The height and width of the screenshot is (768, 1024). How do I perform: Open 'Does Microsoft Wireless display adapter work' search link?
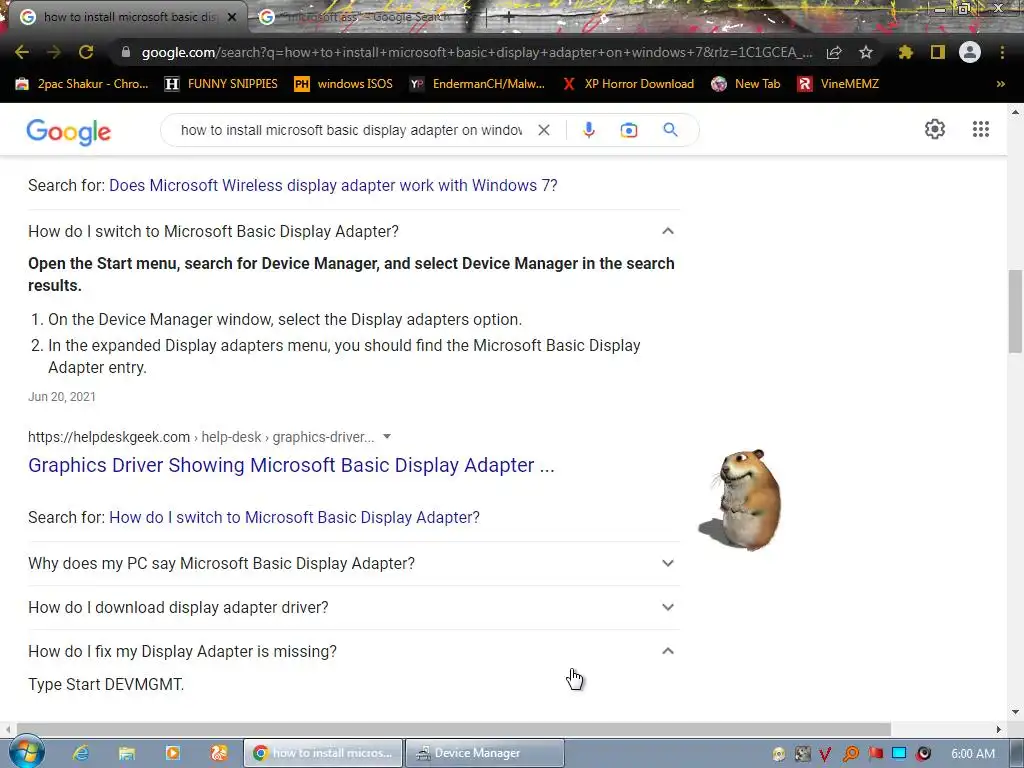click(x=333, y=185)
